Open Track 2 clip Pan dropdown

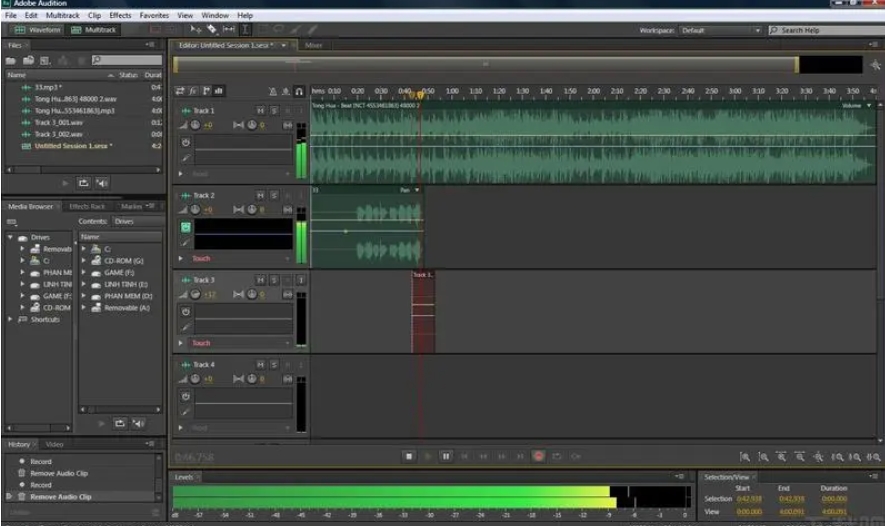417,190
